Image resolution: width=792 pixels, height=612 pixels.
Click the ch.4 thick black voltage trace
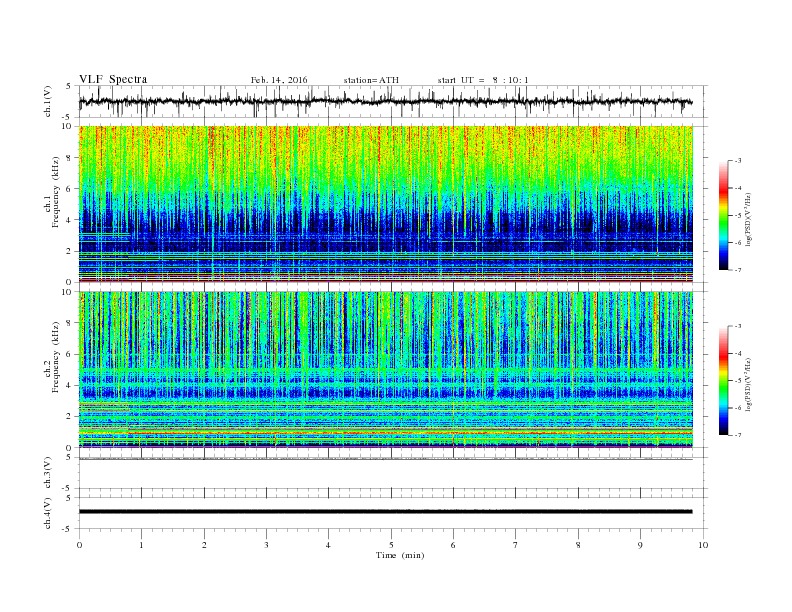[386, 512]
